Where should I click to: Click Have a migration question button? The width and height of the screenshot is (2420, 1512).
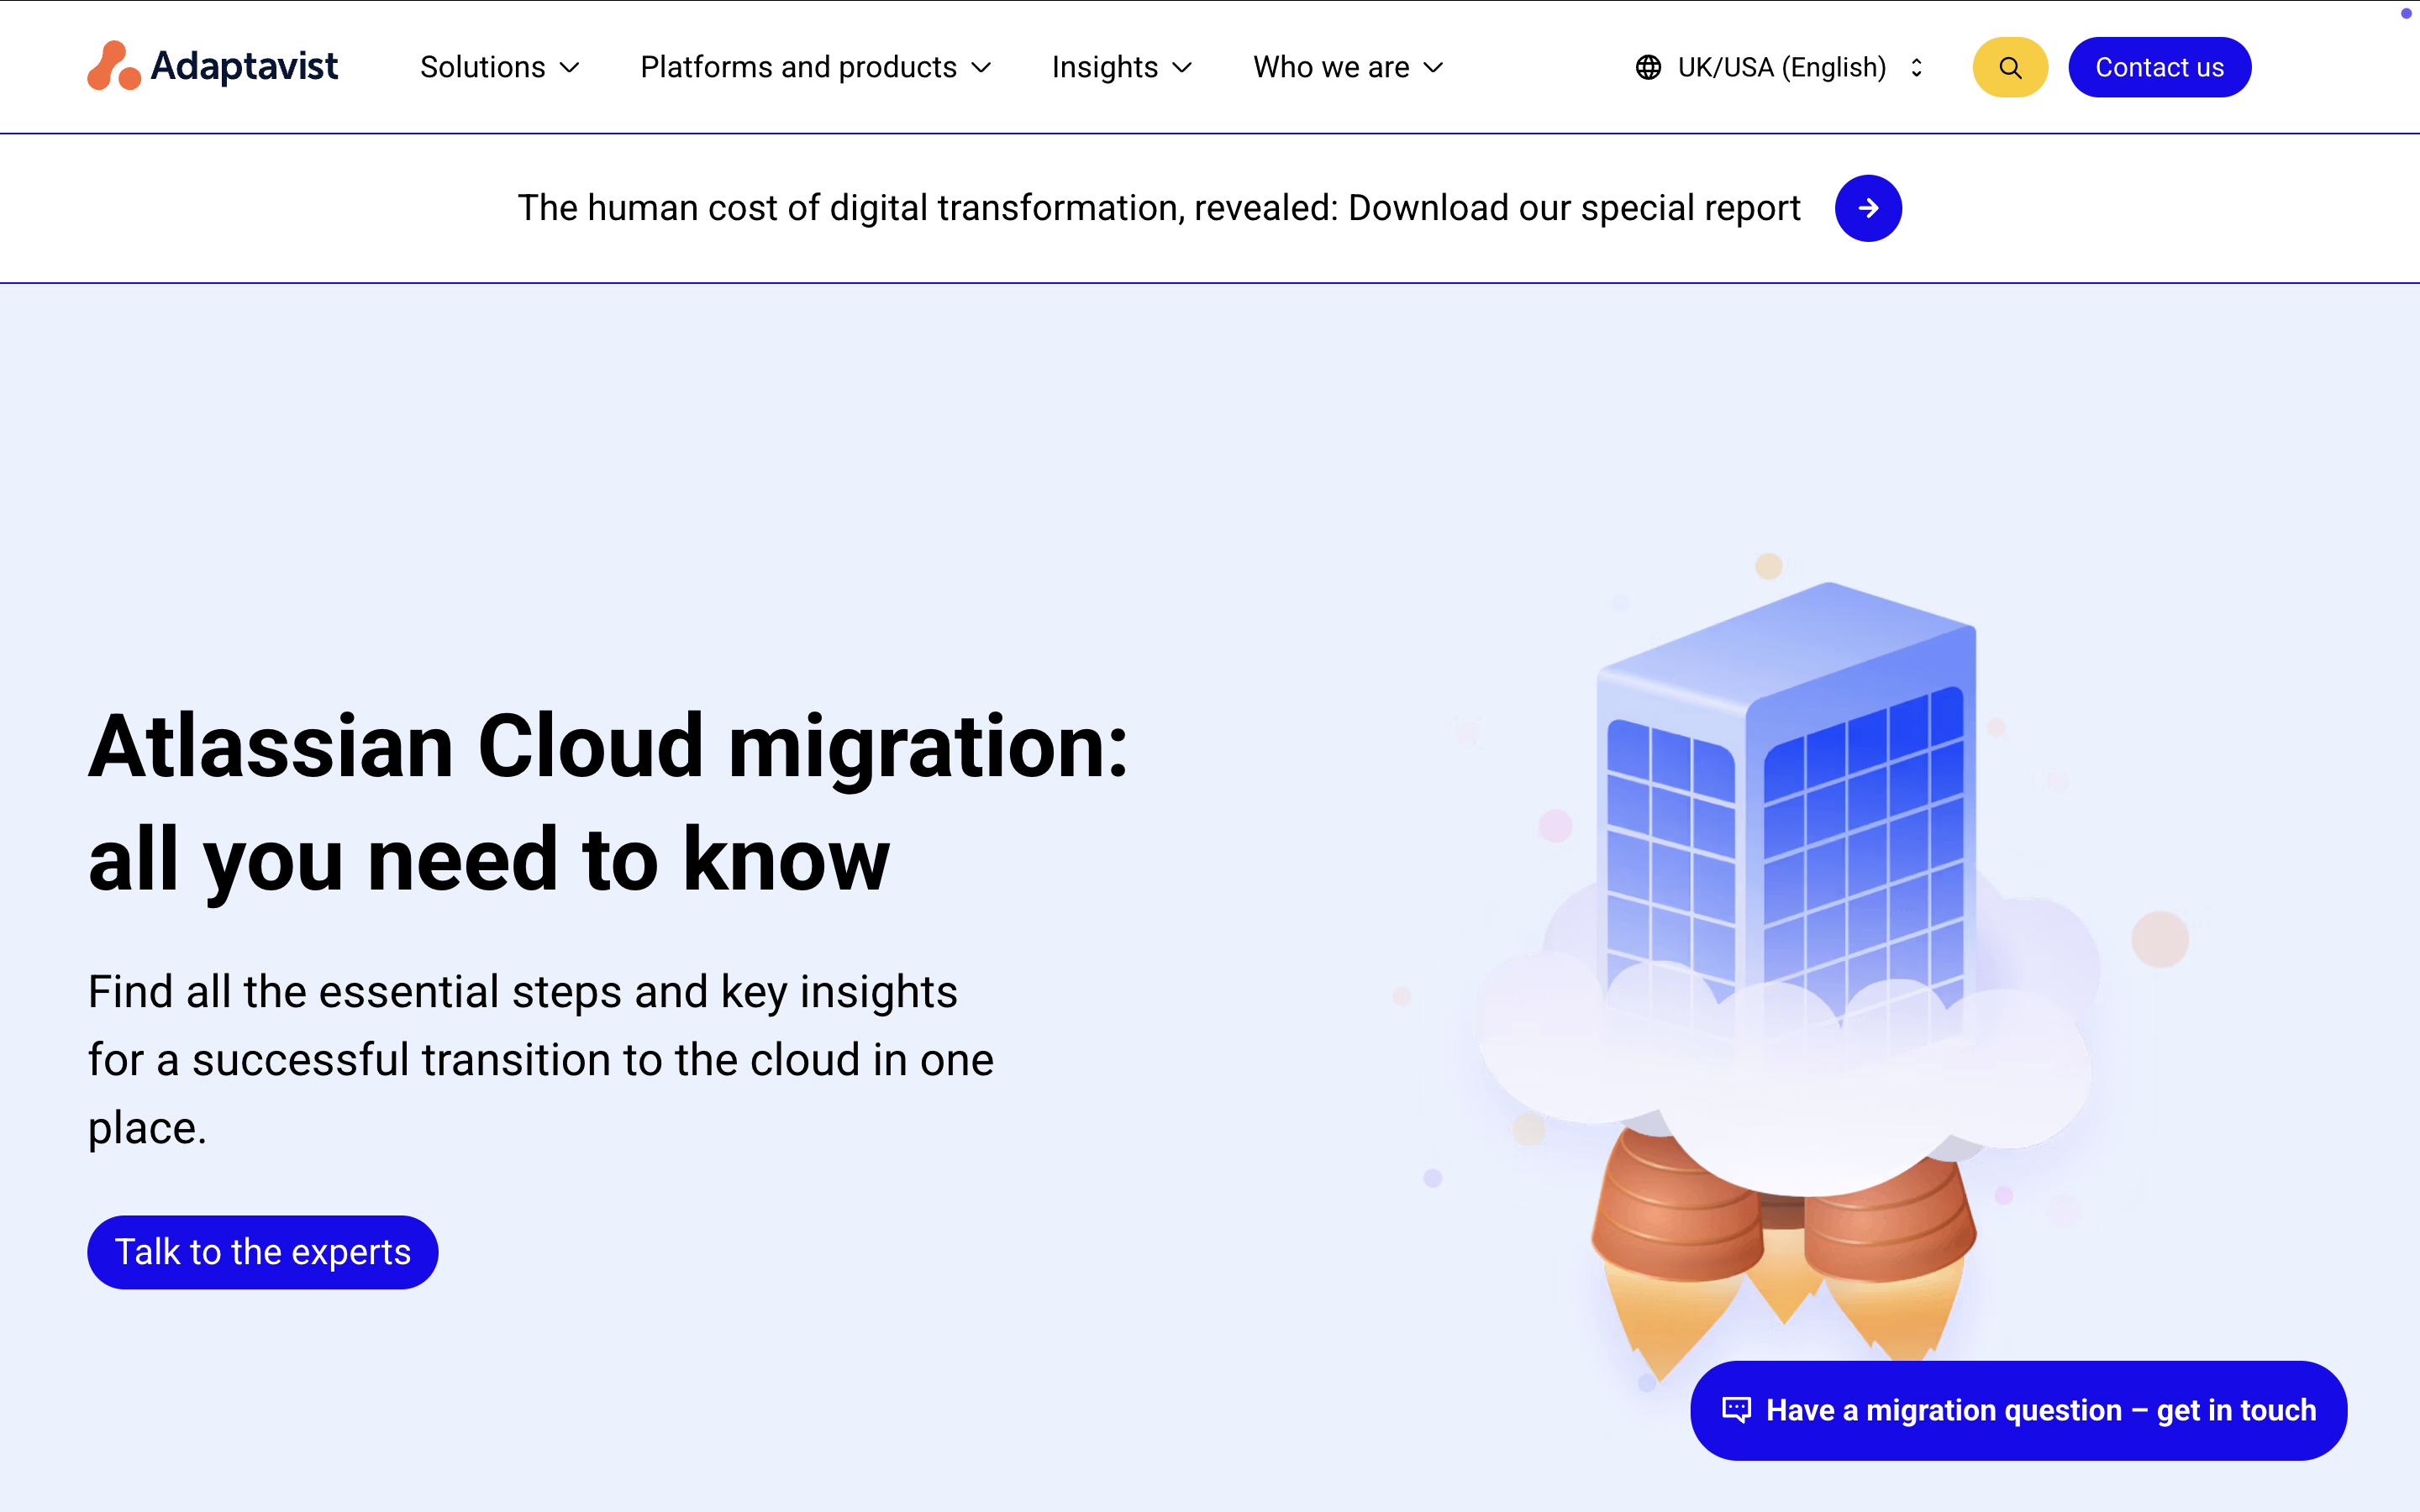(x=2040, y=1410)
